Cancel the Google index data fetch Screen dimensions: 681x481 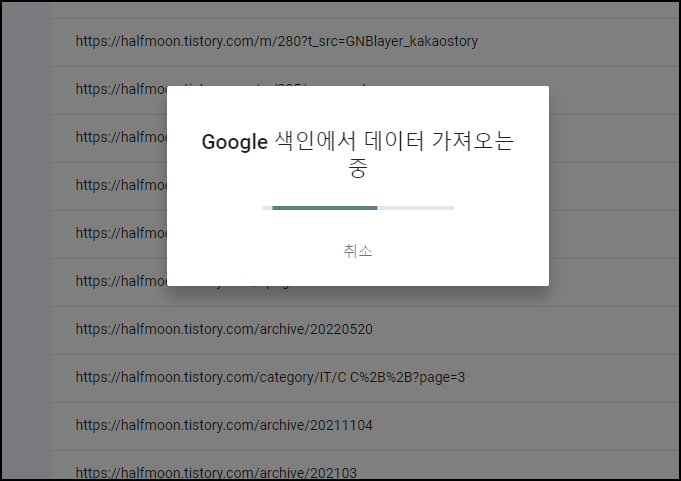(x=357, y=251)
